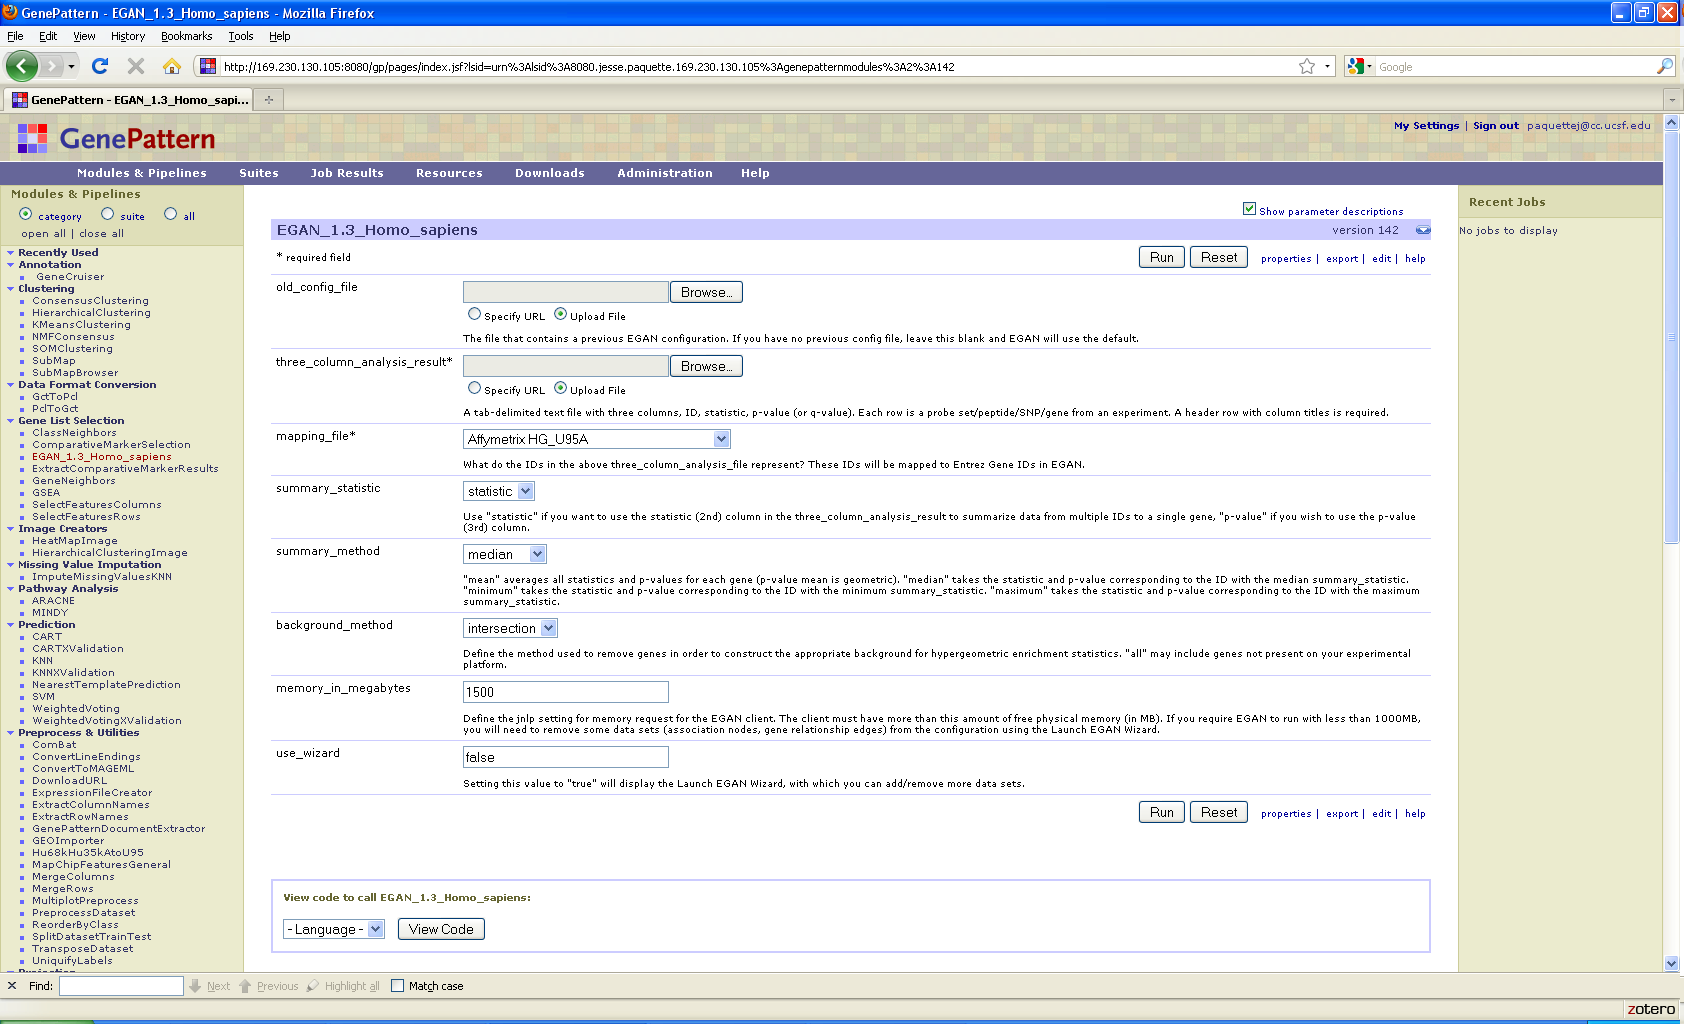Select the category radio button

coord(26,214)
